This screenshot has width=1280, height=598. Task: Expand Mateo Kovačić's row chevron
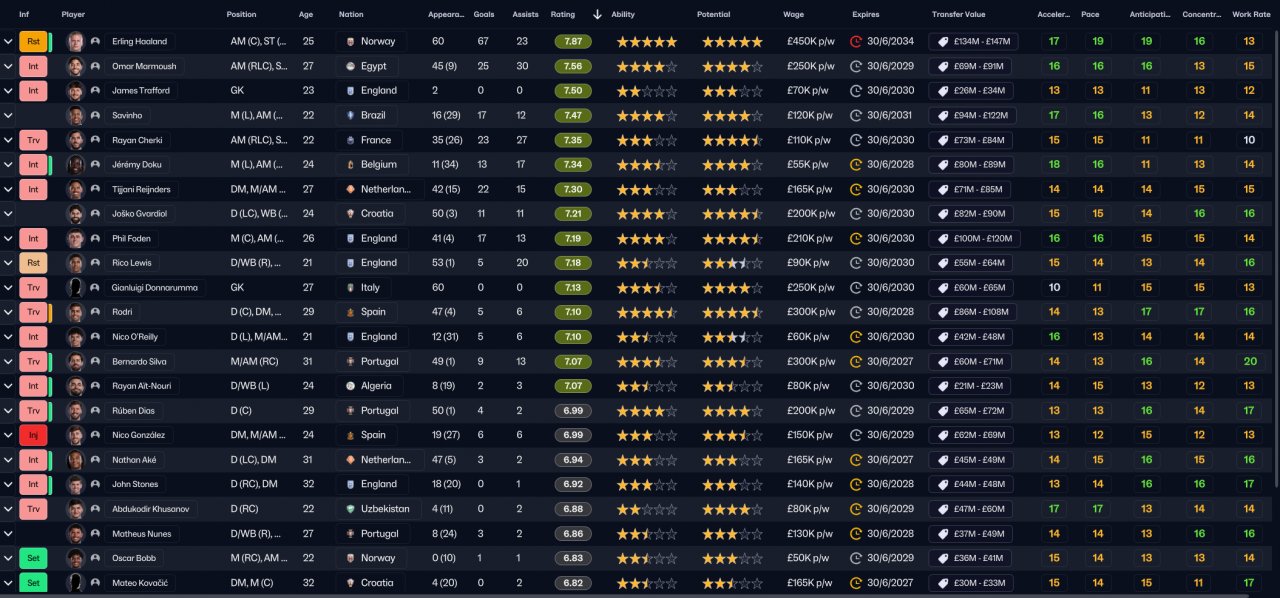click(x=8, y=582)
